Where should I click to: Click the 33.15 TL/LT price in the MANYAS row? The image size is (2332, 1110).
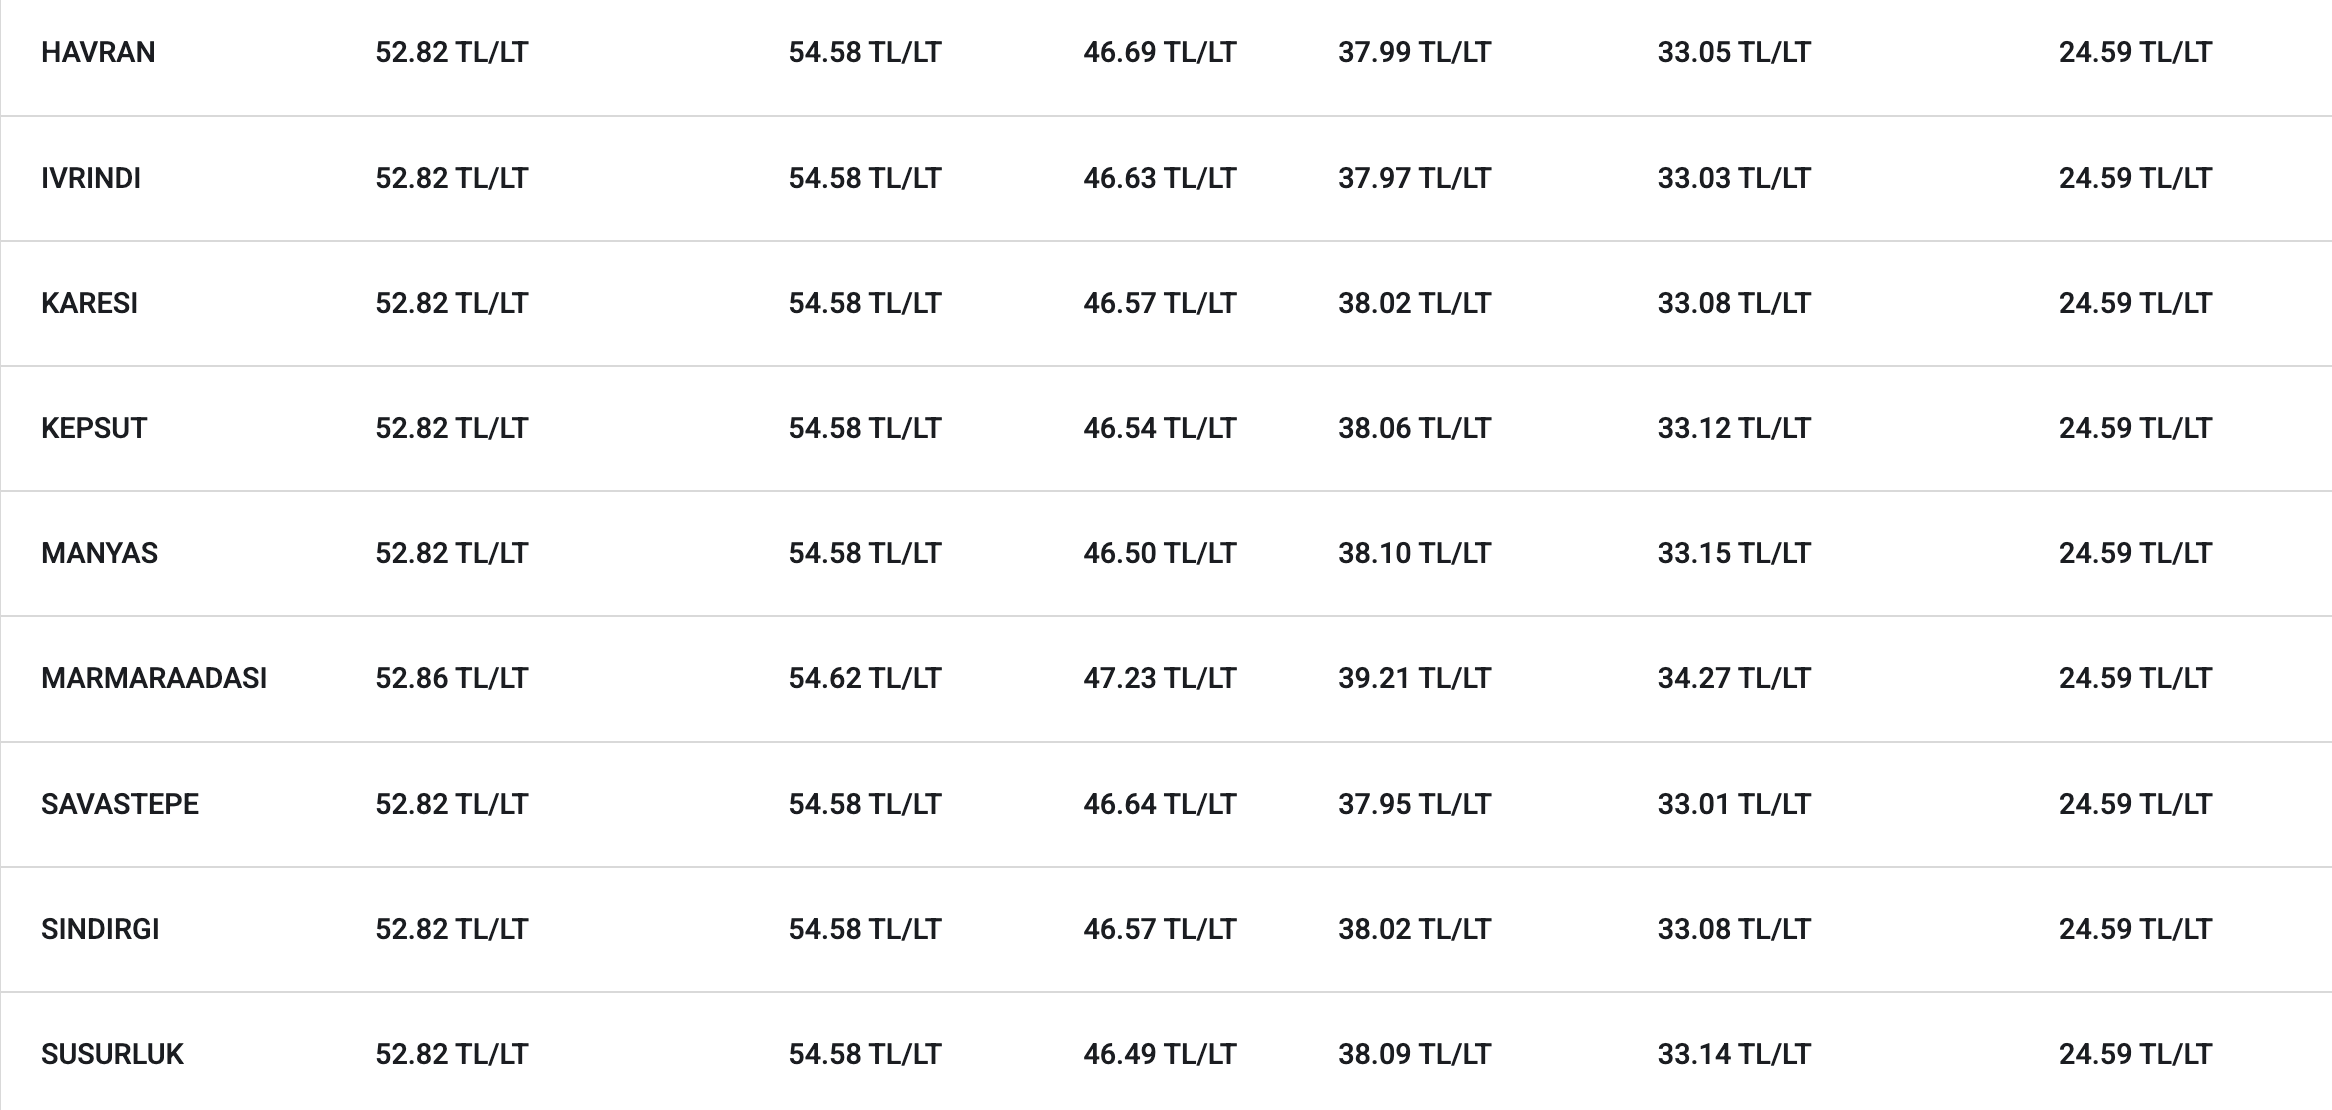[1734, 553]
